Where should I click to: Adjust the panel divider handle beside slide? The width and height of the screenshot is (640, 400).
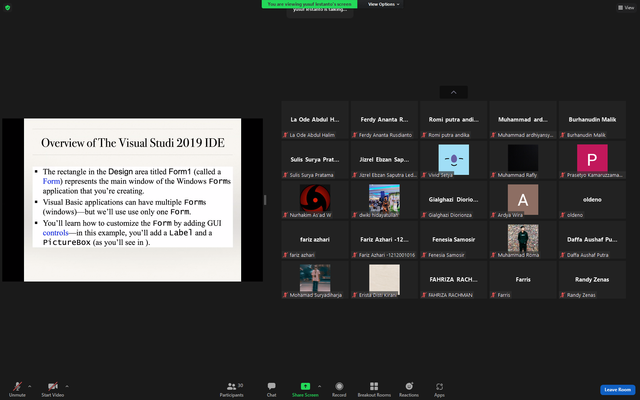coord(265,200)
